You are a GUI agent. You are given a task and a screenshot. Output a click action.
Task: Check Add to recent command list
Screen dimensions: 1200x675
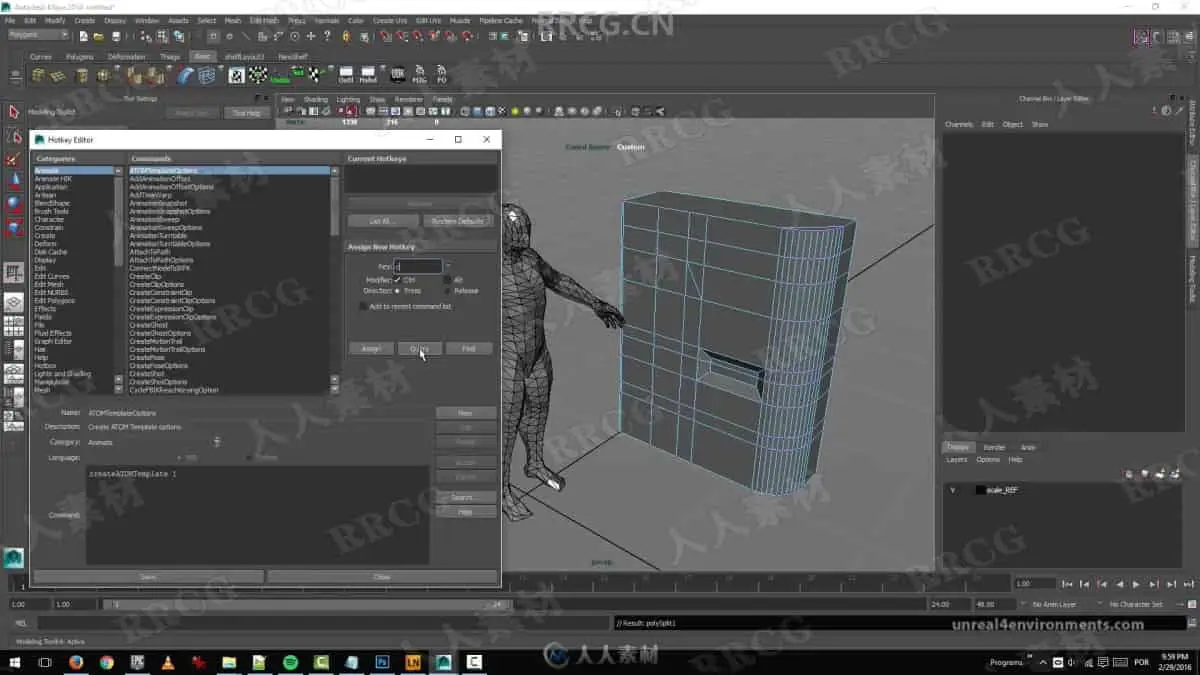[363, 306]
